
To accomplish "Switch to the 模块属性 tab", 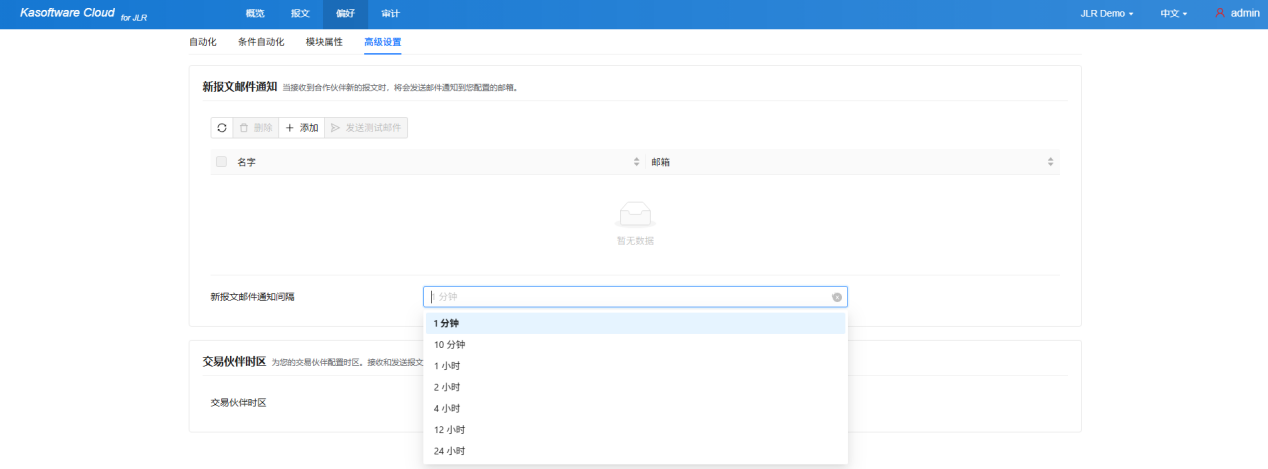I will tap(324, 42).
